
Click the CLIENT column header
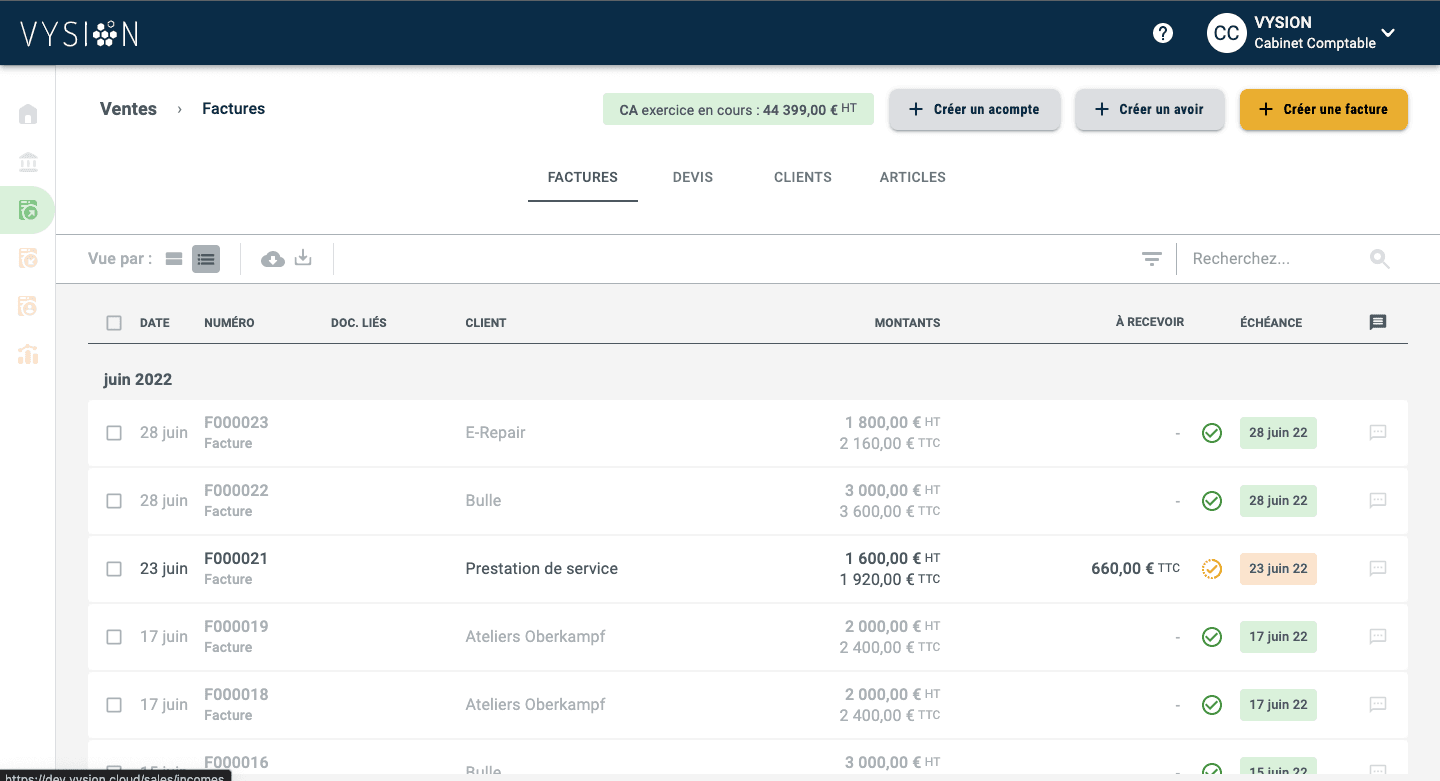(x=486, y=323)
